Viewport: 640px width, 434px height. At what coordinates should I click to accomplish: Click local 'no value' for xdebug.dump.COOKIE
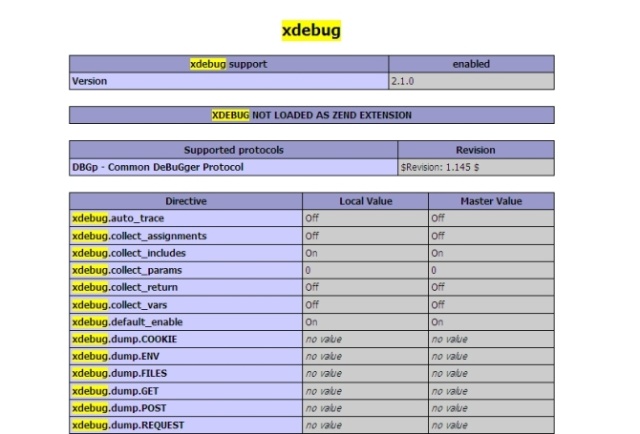[366, 339]
